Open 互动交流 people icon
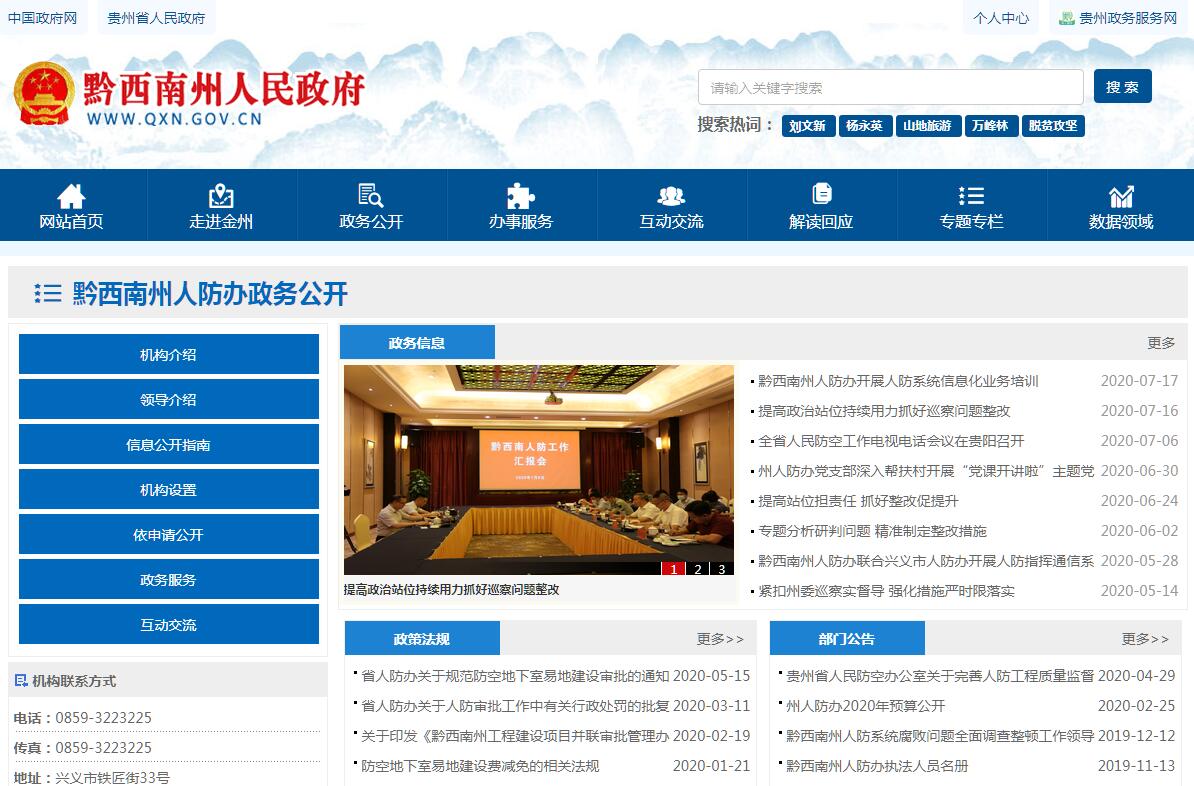This screenshot has width=1194, height=786. (671, 196)
